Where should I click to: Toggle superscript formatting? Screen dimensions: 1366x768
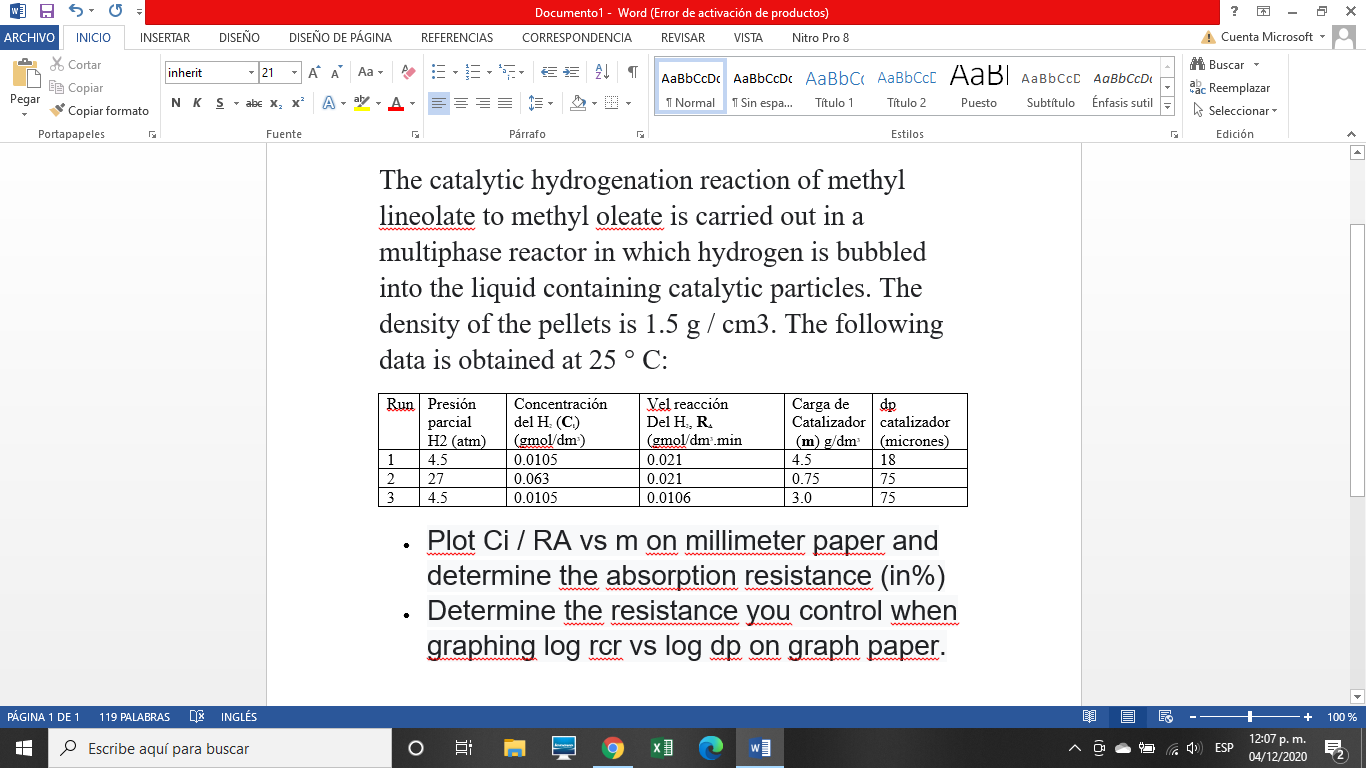(298, 103)
